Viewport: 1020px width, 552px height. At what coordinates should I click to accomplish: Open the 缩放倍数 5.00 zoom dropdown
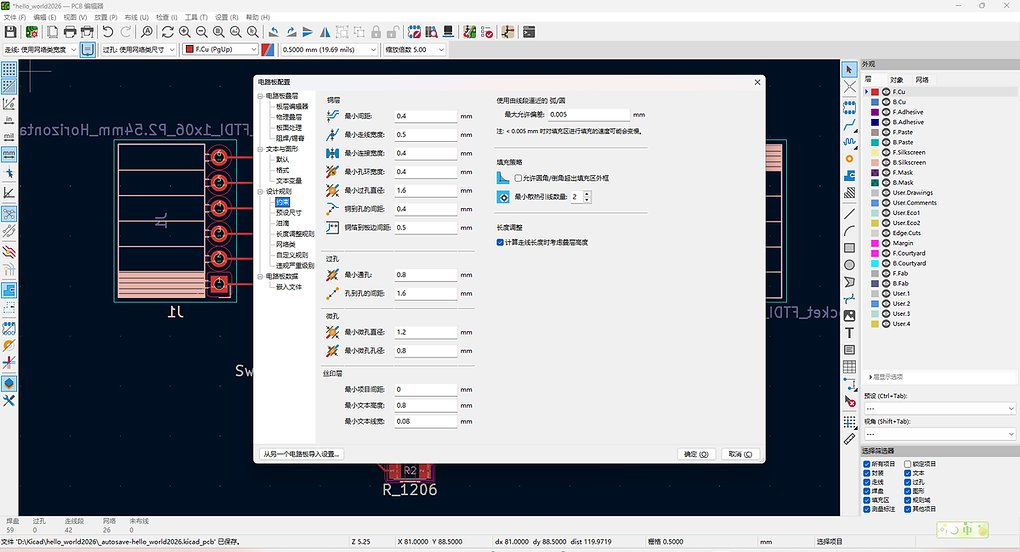point(414,49)
